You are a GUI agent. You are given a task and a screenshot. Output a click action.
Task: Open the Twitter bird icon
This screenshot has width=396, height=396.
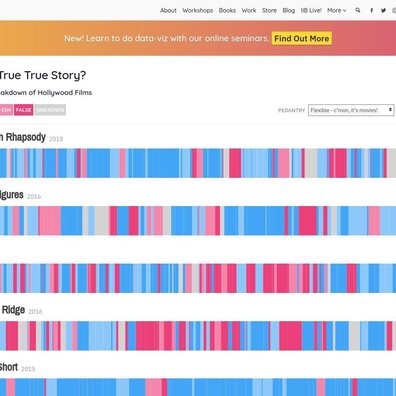(x=383, y=10)
